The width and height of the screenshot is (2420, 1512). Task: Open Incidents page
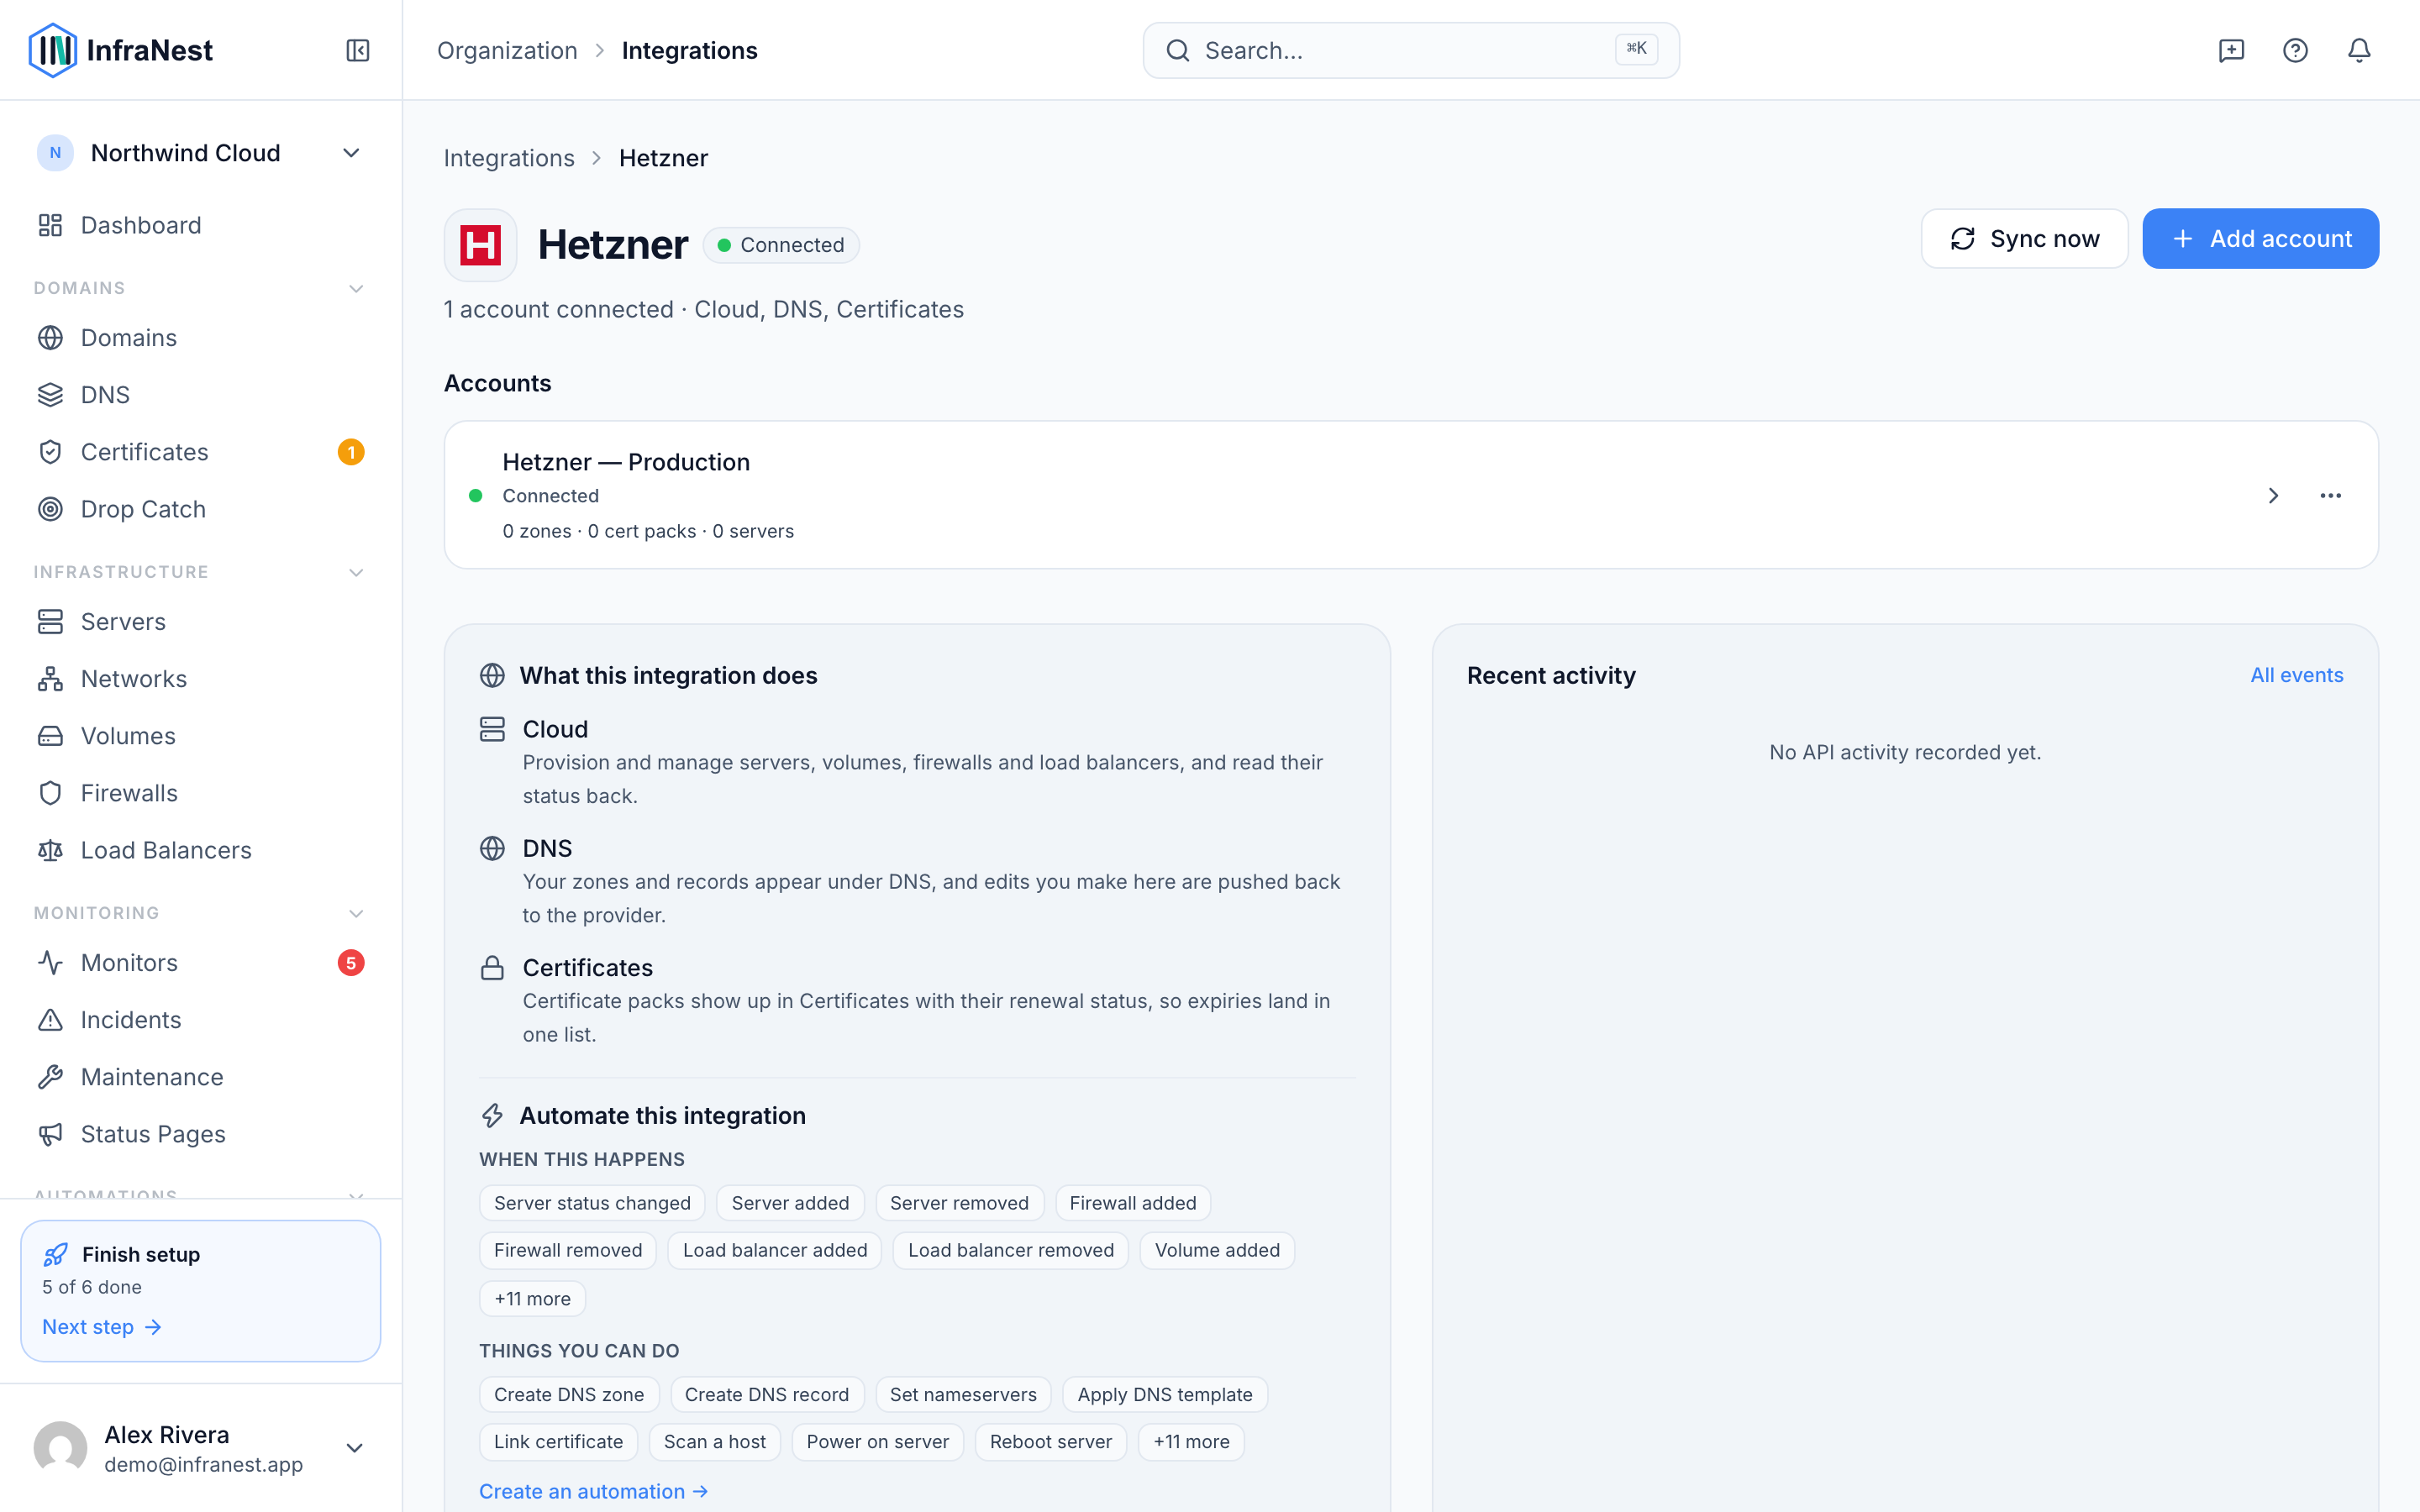[201, 1020]
